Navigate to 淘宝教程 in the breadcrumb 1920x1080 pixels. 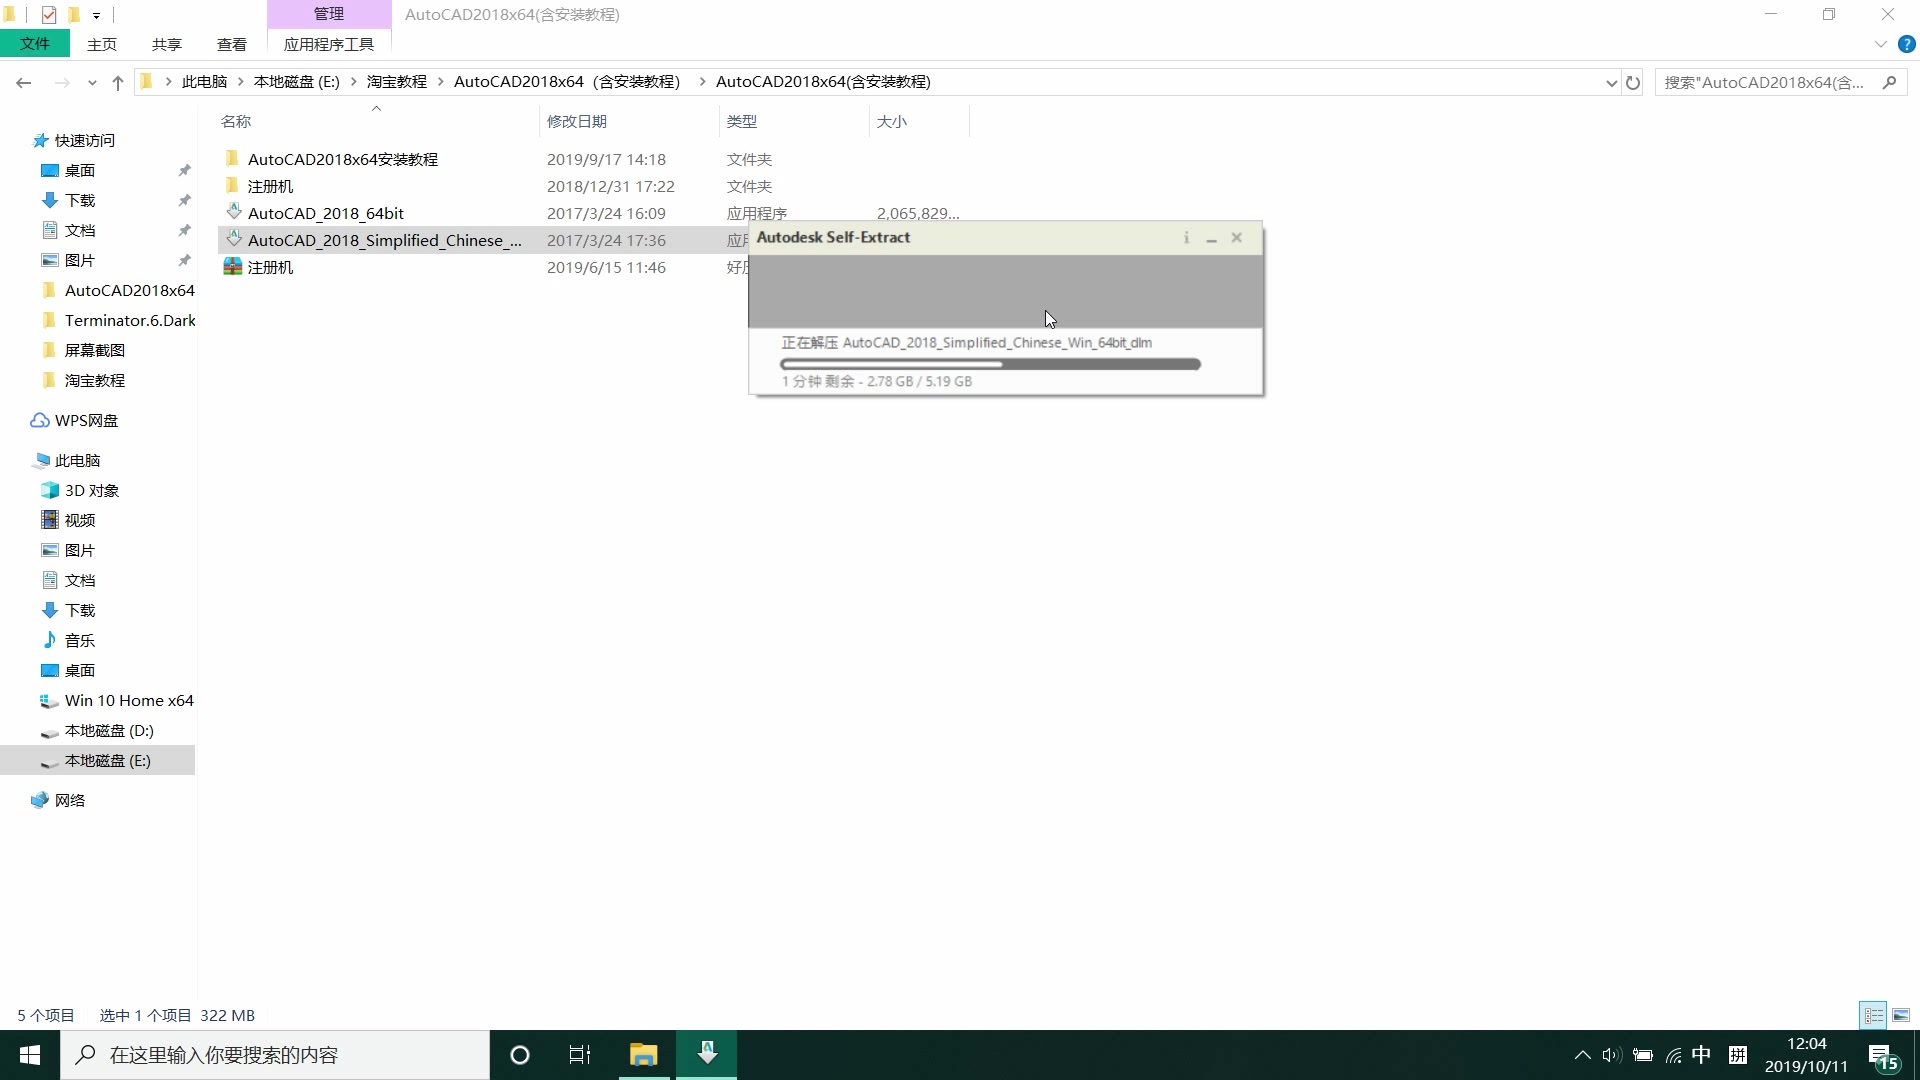(397, 81)
